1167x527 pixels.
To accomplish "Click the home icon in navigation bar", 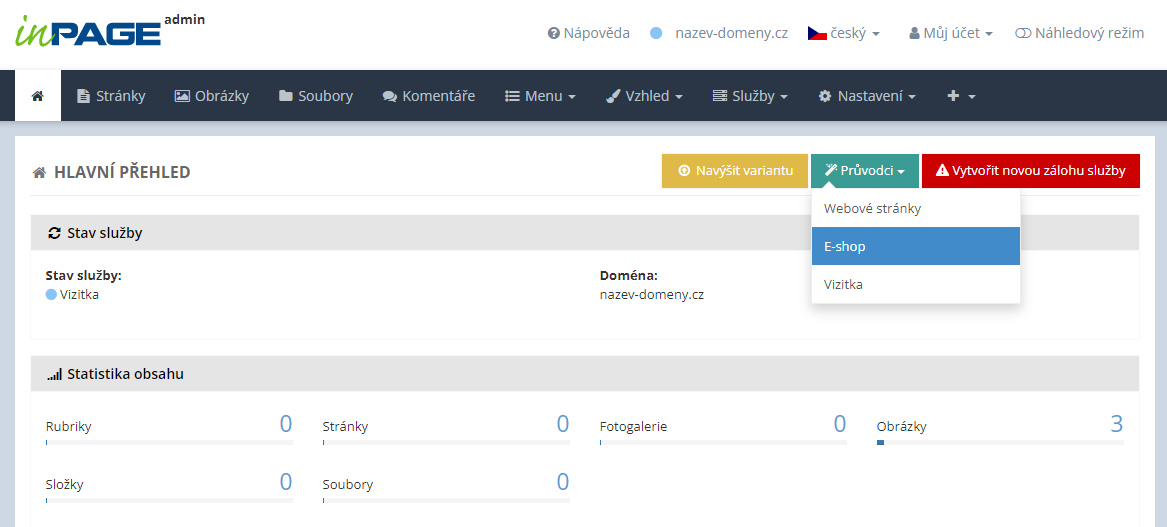I will coord(38,96).
